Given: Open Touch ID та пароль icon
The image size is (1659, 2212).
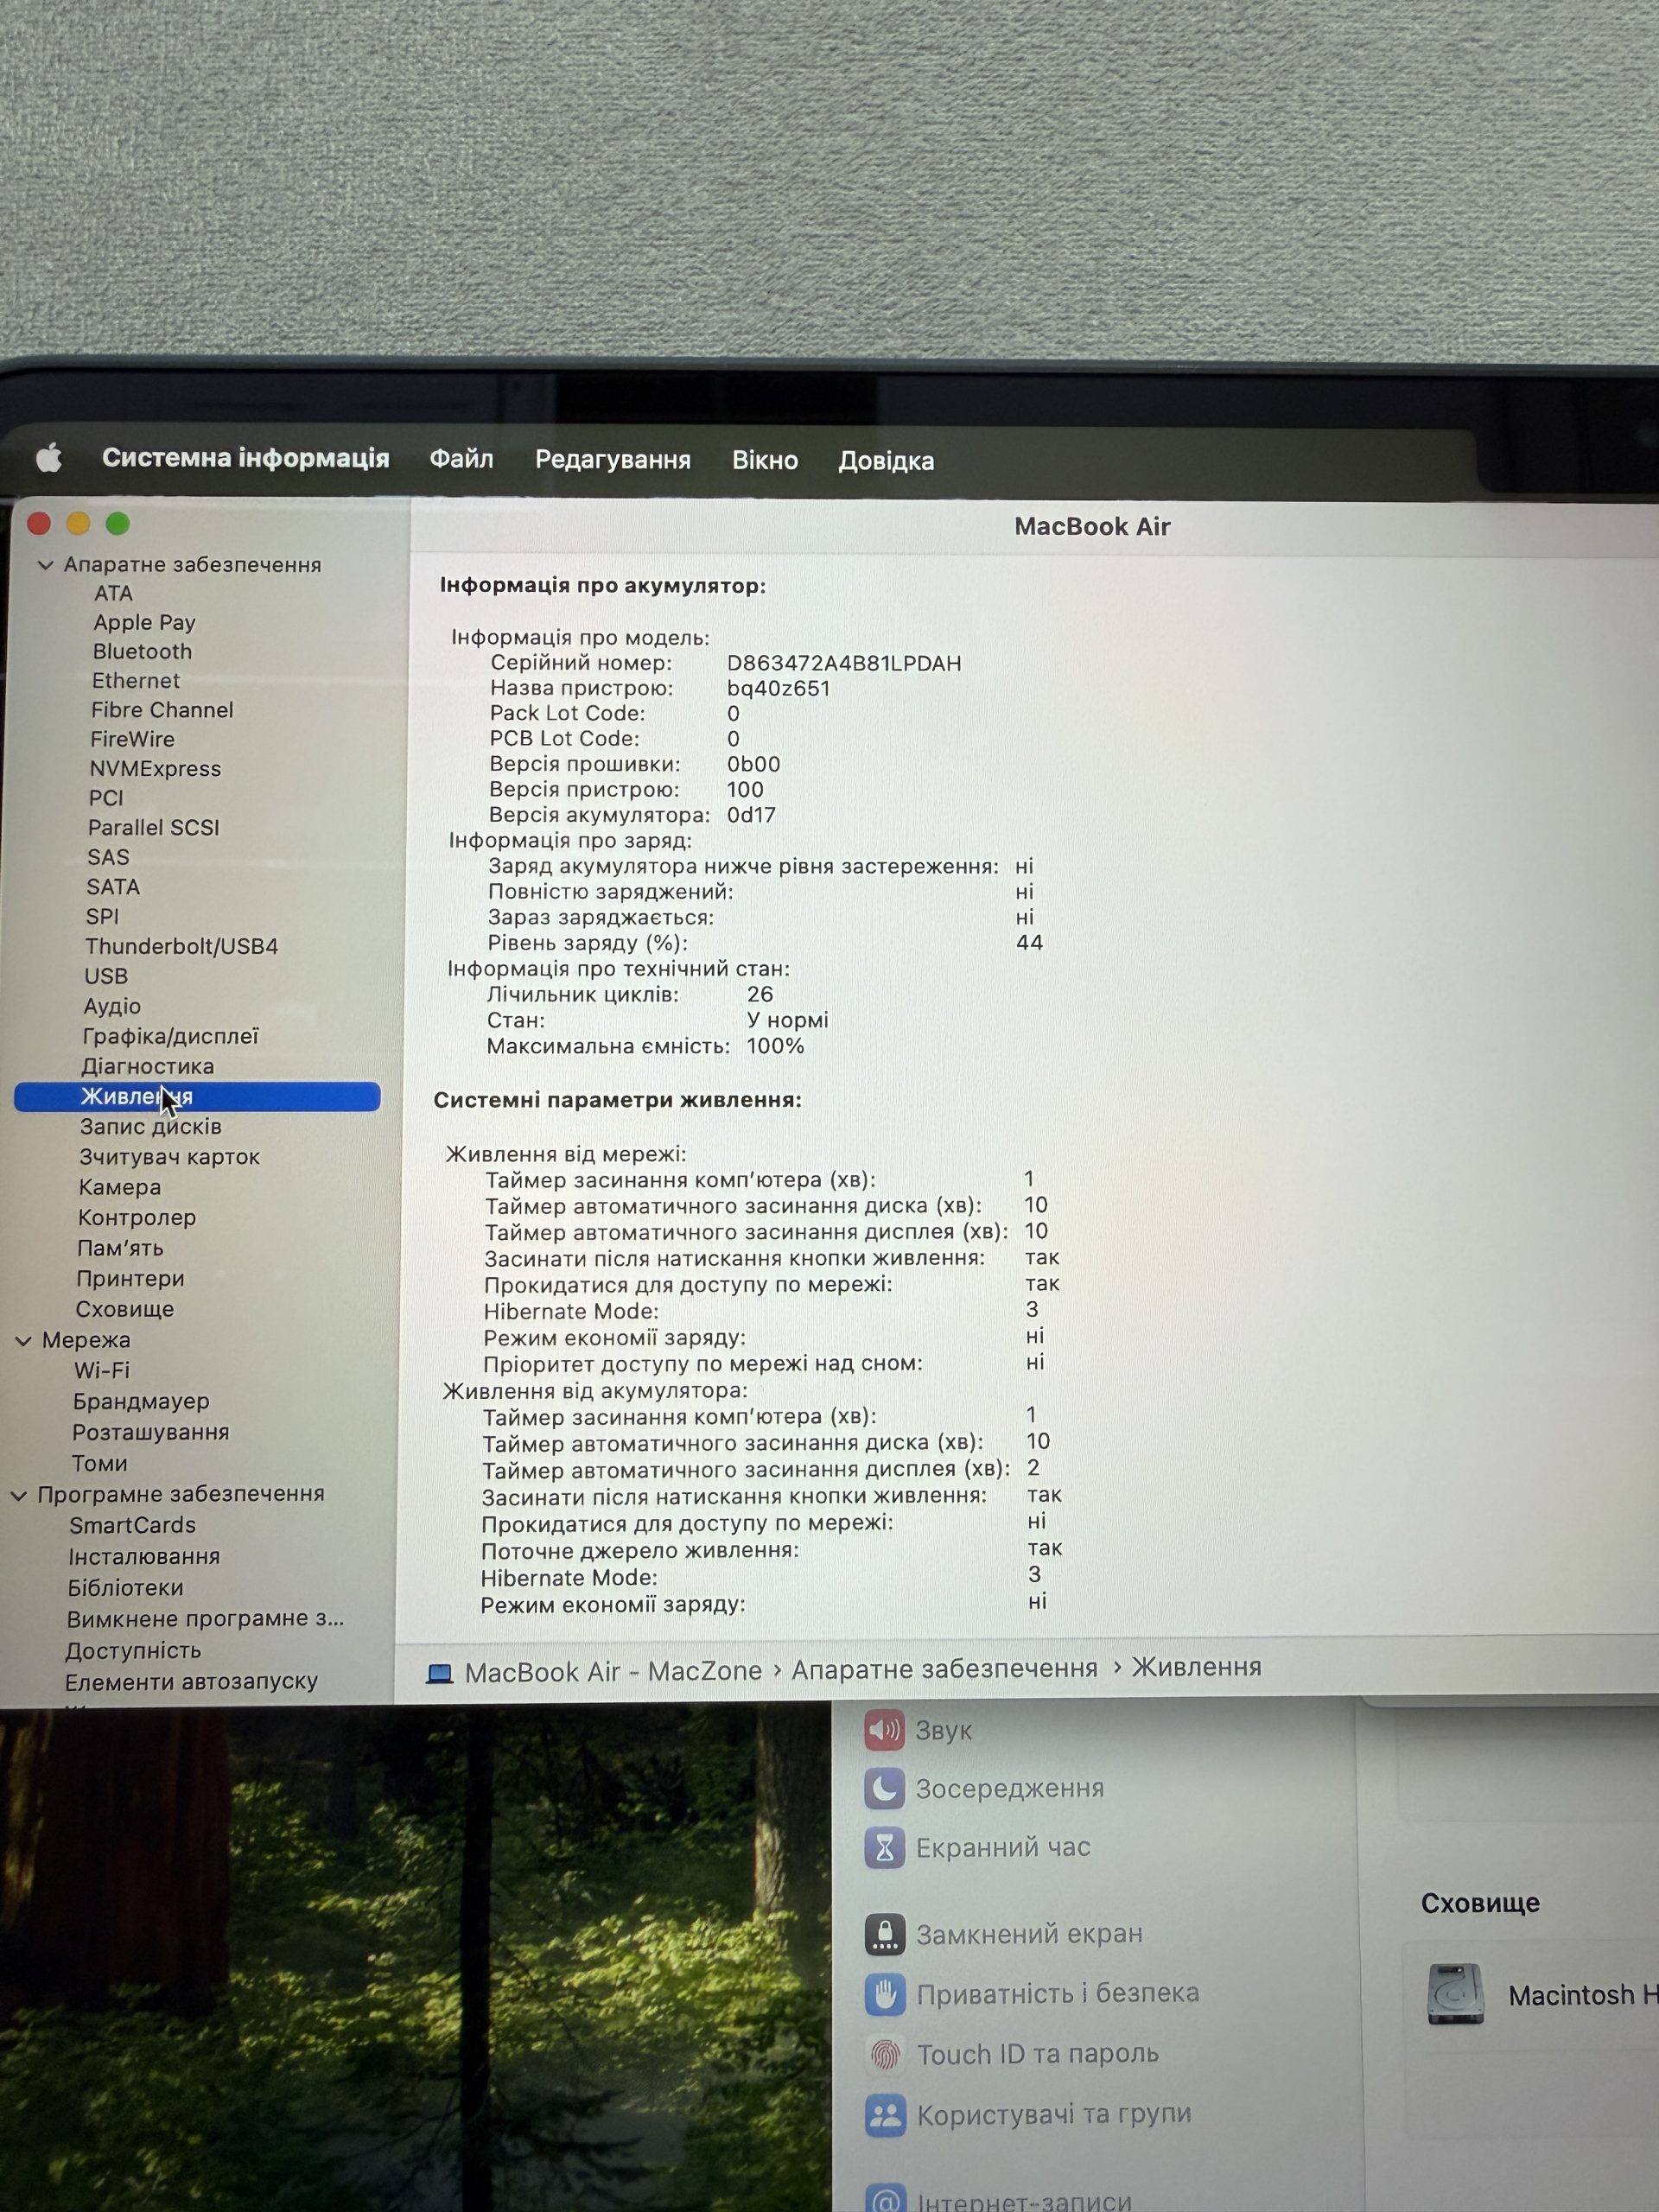Looking at the screenshot, I should 885,2054.
